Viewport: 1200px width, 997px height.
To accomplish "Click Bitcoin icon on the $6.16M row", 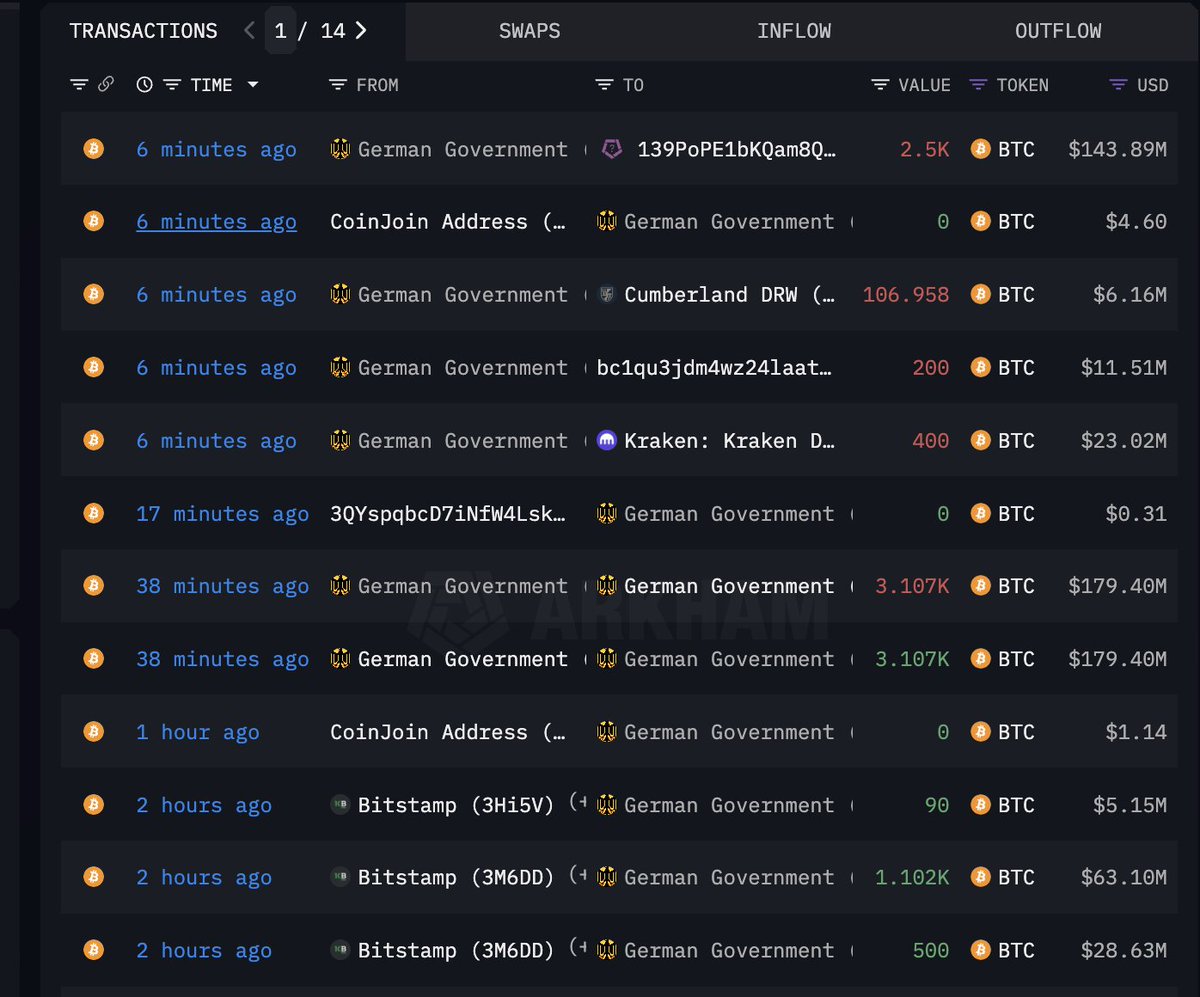I will tap(93, 294).
